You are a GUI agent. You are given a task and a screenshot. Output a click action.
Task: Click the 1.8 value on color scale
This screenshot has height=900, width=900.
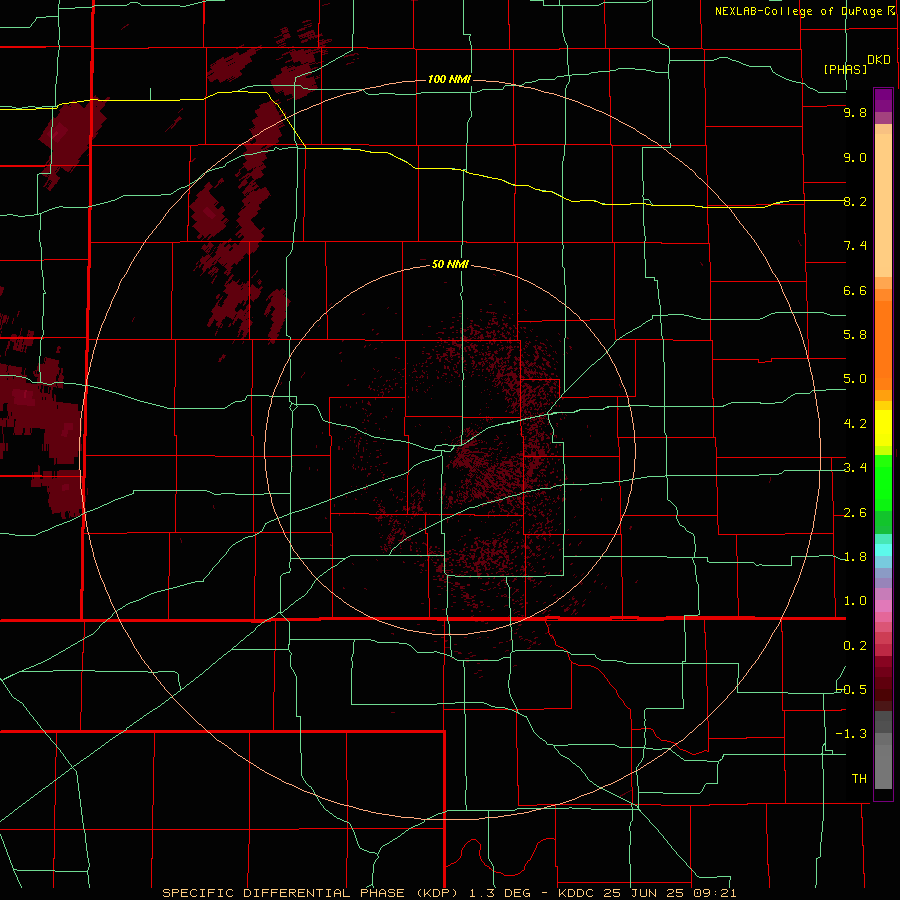pyautogui.click(x=855, y=557)
